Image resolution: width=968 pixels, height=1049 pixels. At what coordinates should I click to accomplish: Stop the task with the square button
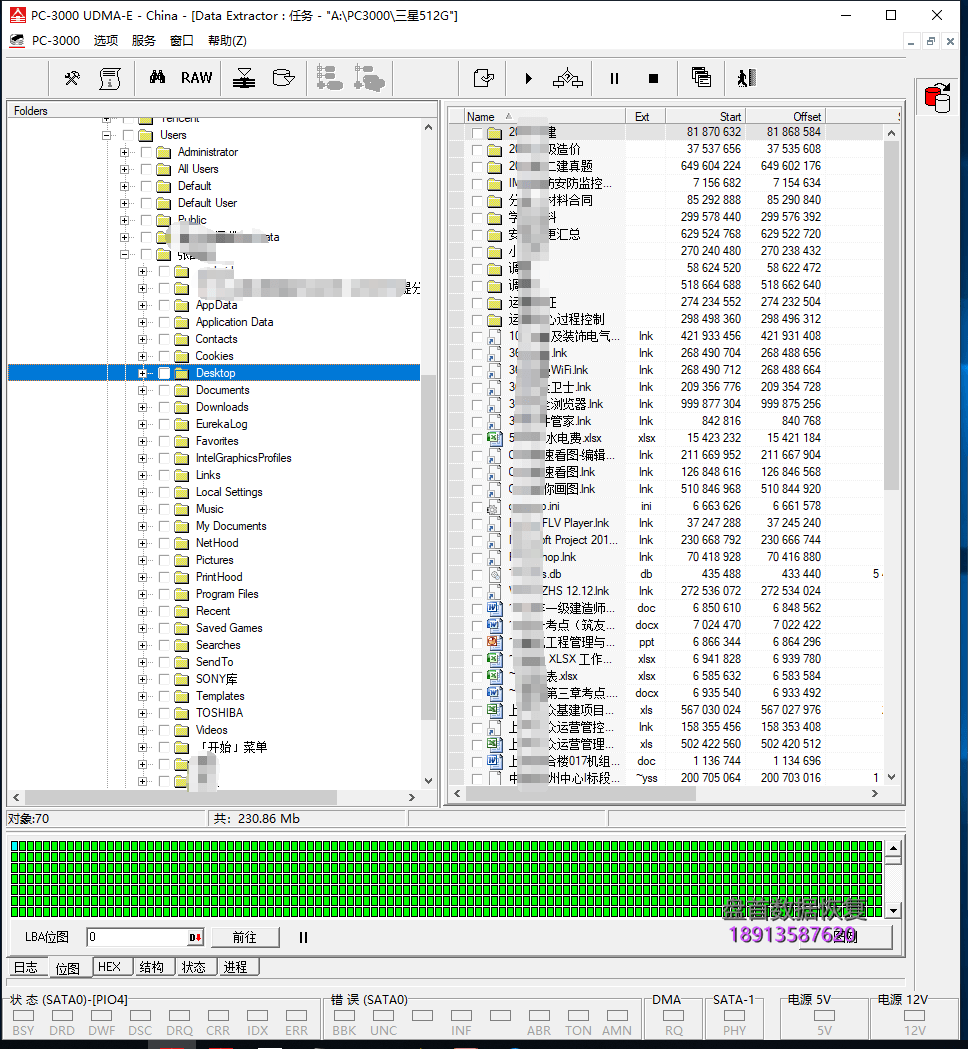[654, 78]
